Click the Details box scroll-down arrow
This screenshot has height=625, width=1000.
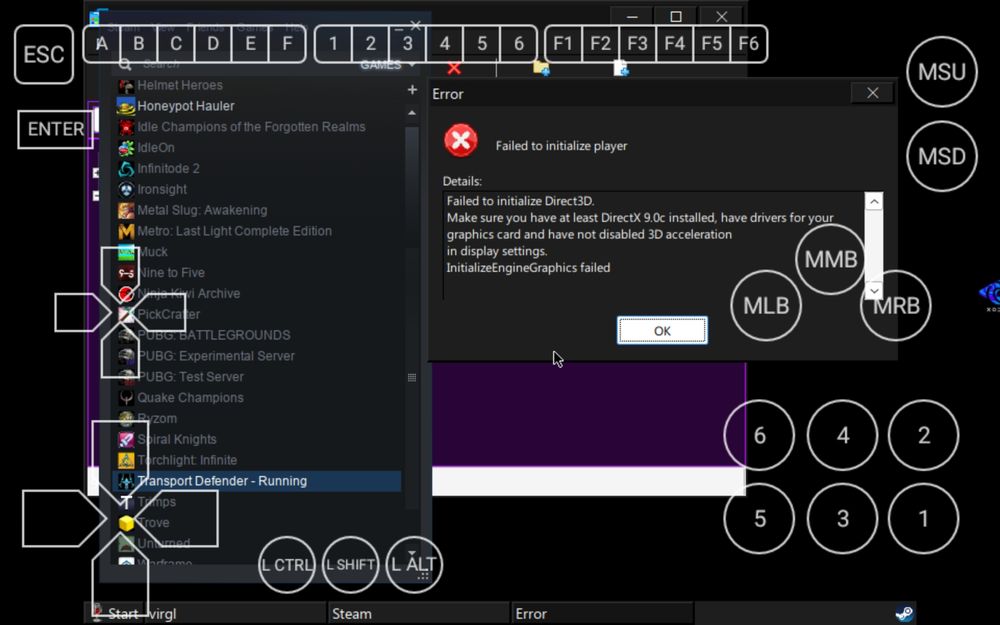tap(874, 291)
